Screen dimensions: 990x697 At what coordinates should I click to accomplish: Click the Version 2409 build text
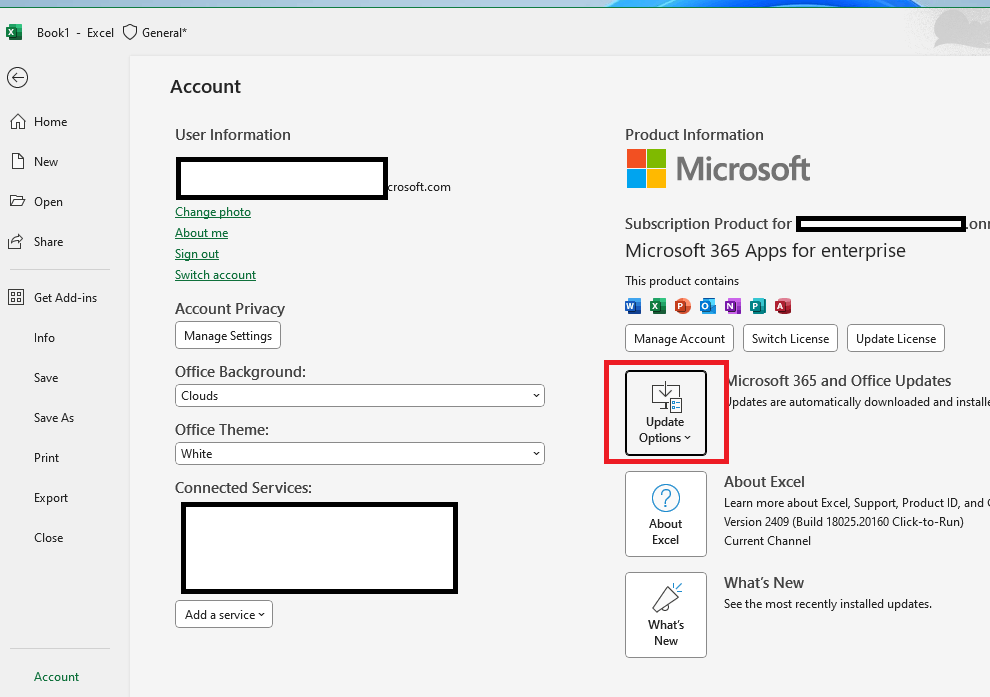pyautogui.click(x=844, y=522)
